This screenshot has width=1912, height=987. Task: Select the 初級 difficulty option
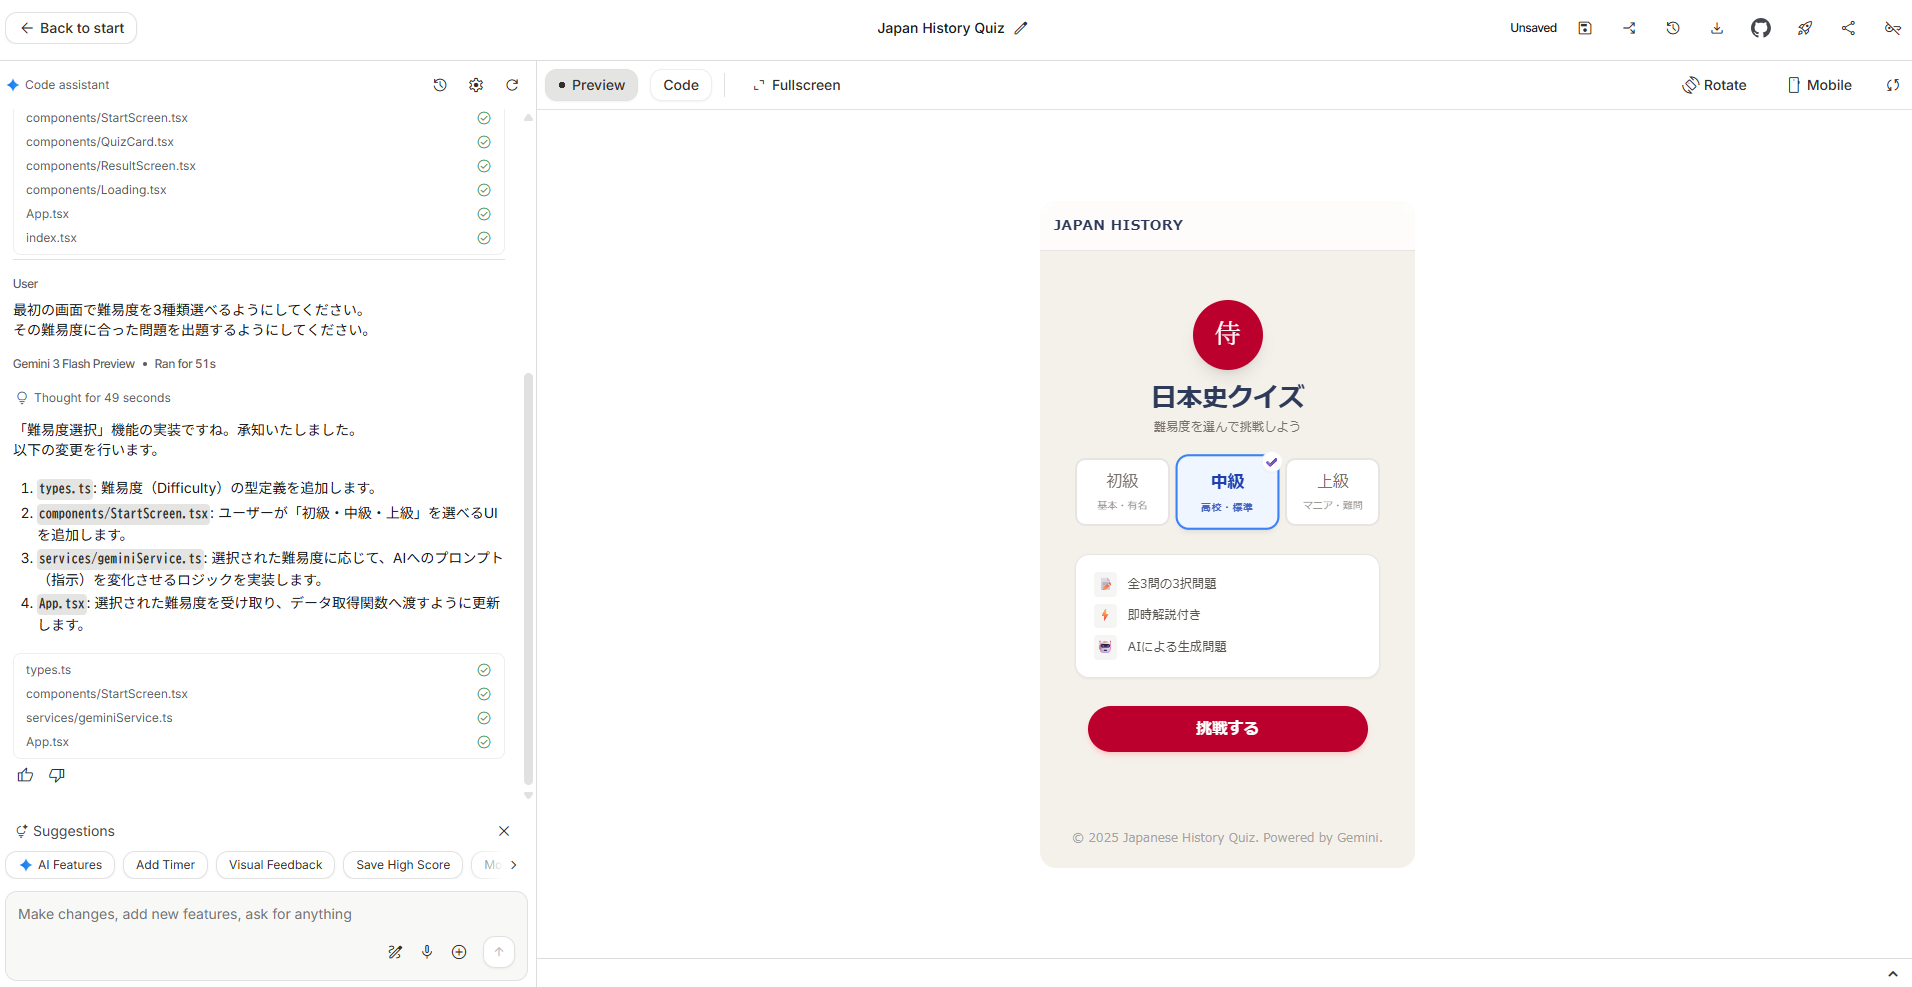pyautogui.click(x=1122, y=492)
